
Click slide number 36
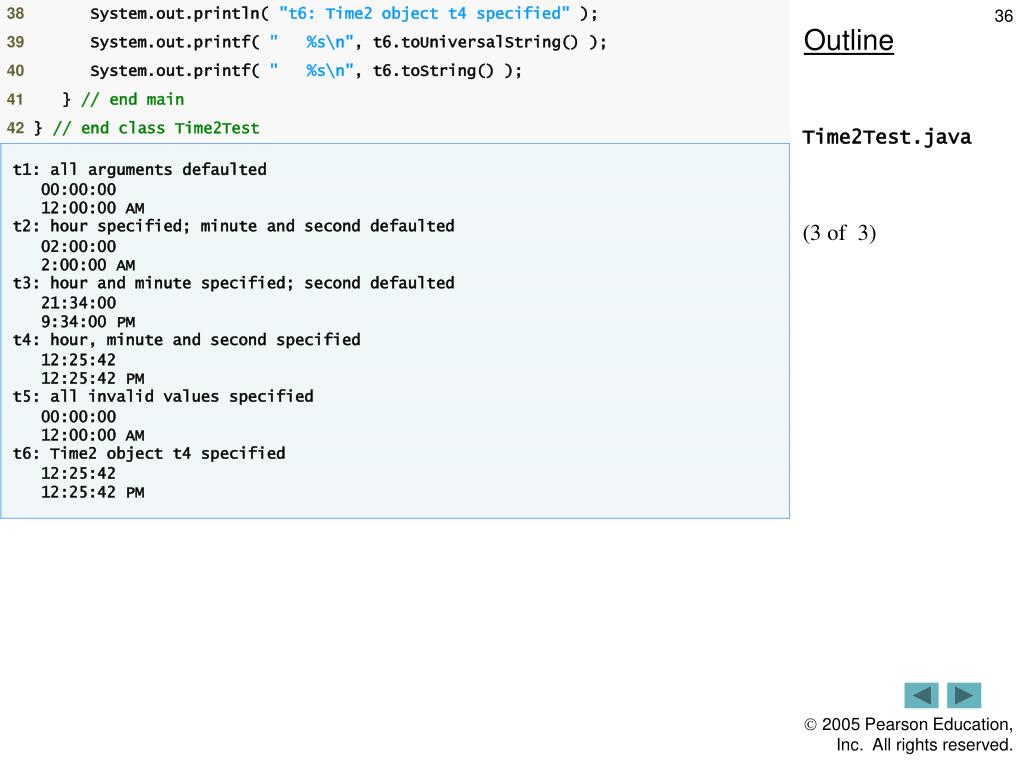click(x=1003, y=16)
